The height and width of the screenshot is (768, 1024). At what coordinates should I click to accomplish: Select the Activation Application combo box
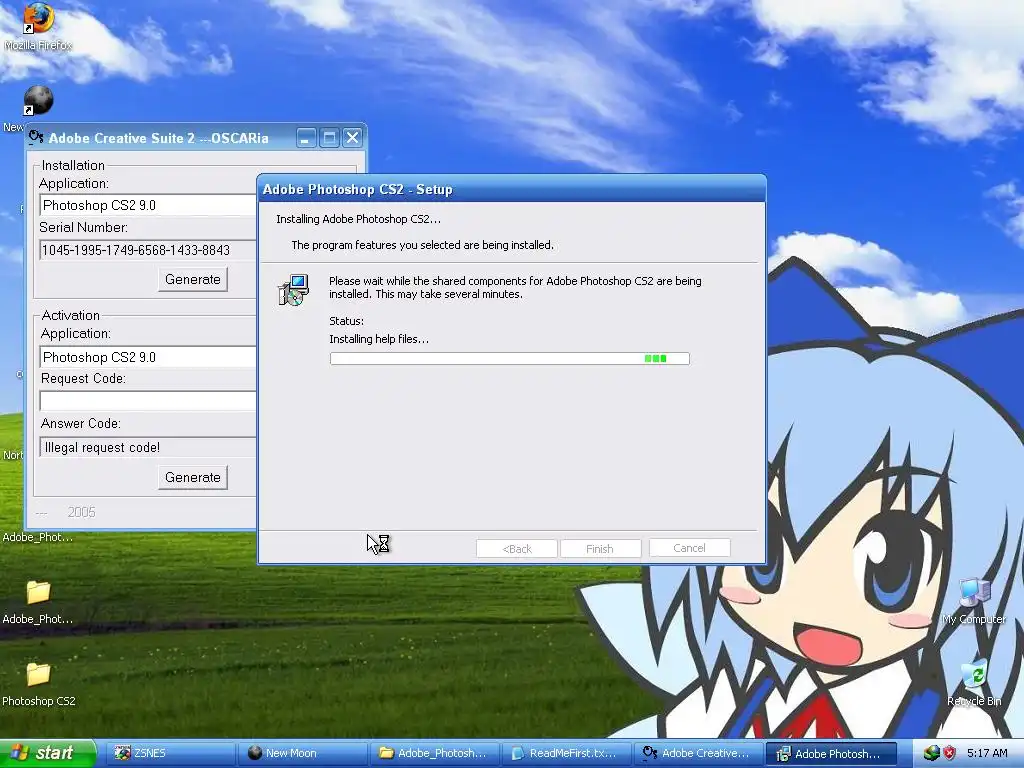click(148, 357)
